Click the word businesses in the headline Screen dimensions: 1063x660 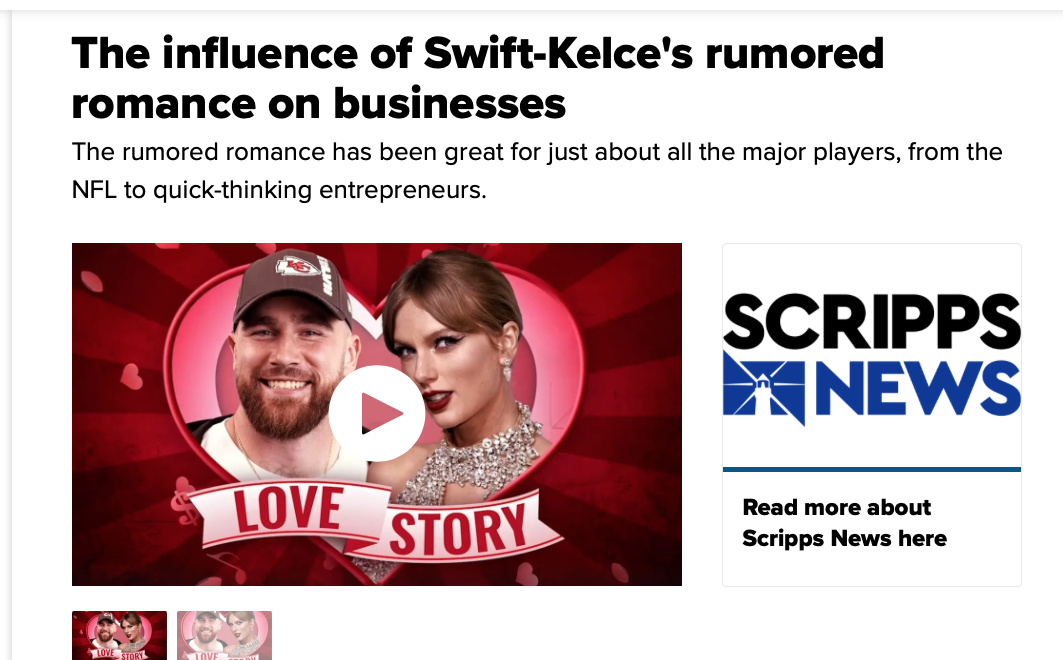click(449, 104)
